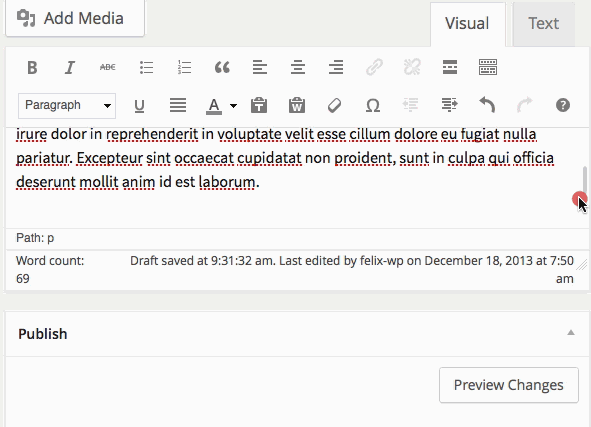Click the Add Media button
The width and height of the screenshot is (591, 427).
[75, 18]
